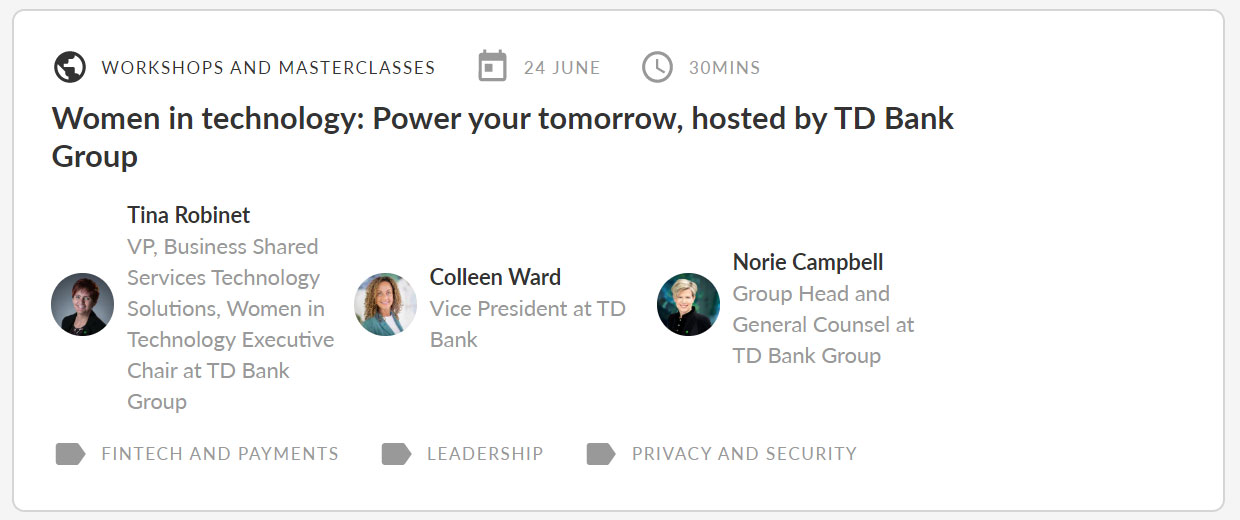Filter by the Leadership tag

tap(485, 454)
